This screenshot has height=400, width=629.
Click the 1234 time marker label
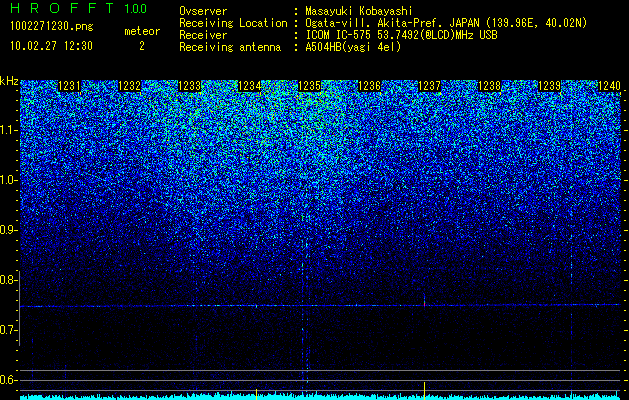click(250, 86)
